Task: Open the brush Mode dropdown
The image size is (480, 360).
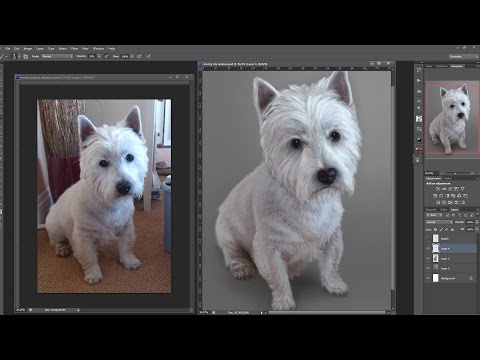Action: [57, 56]
